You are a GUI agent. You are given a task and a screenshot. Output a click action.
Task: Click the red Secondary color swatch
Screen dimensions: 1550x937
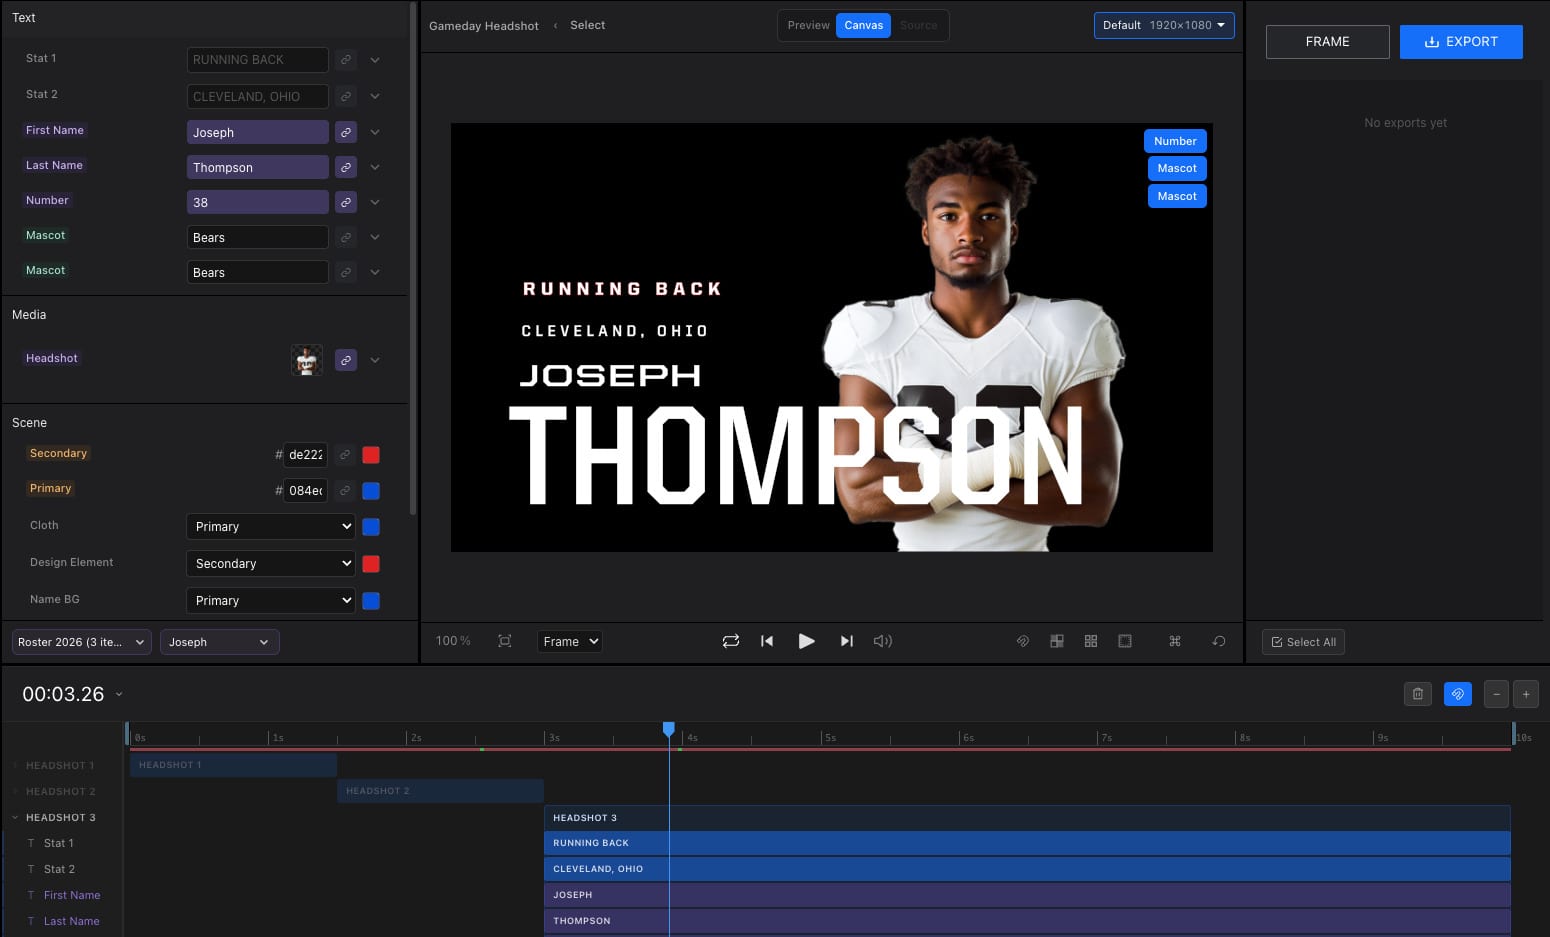pyautogui.click(x=371, y=455)
